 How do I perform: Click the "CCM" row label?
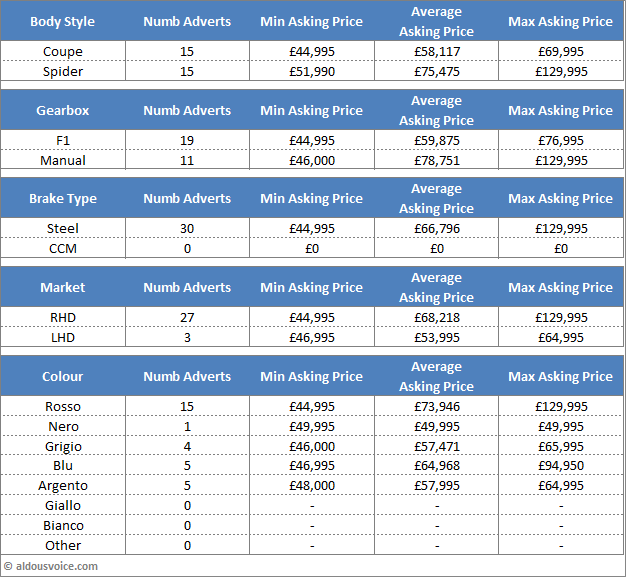63,249
